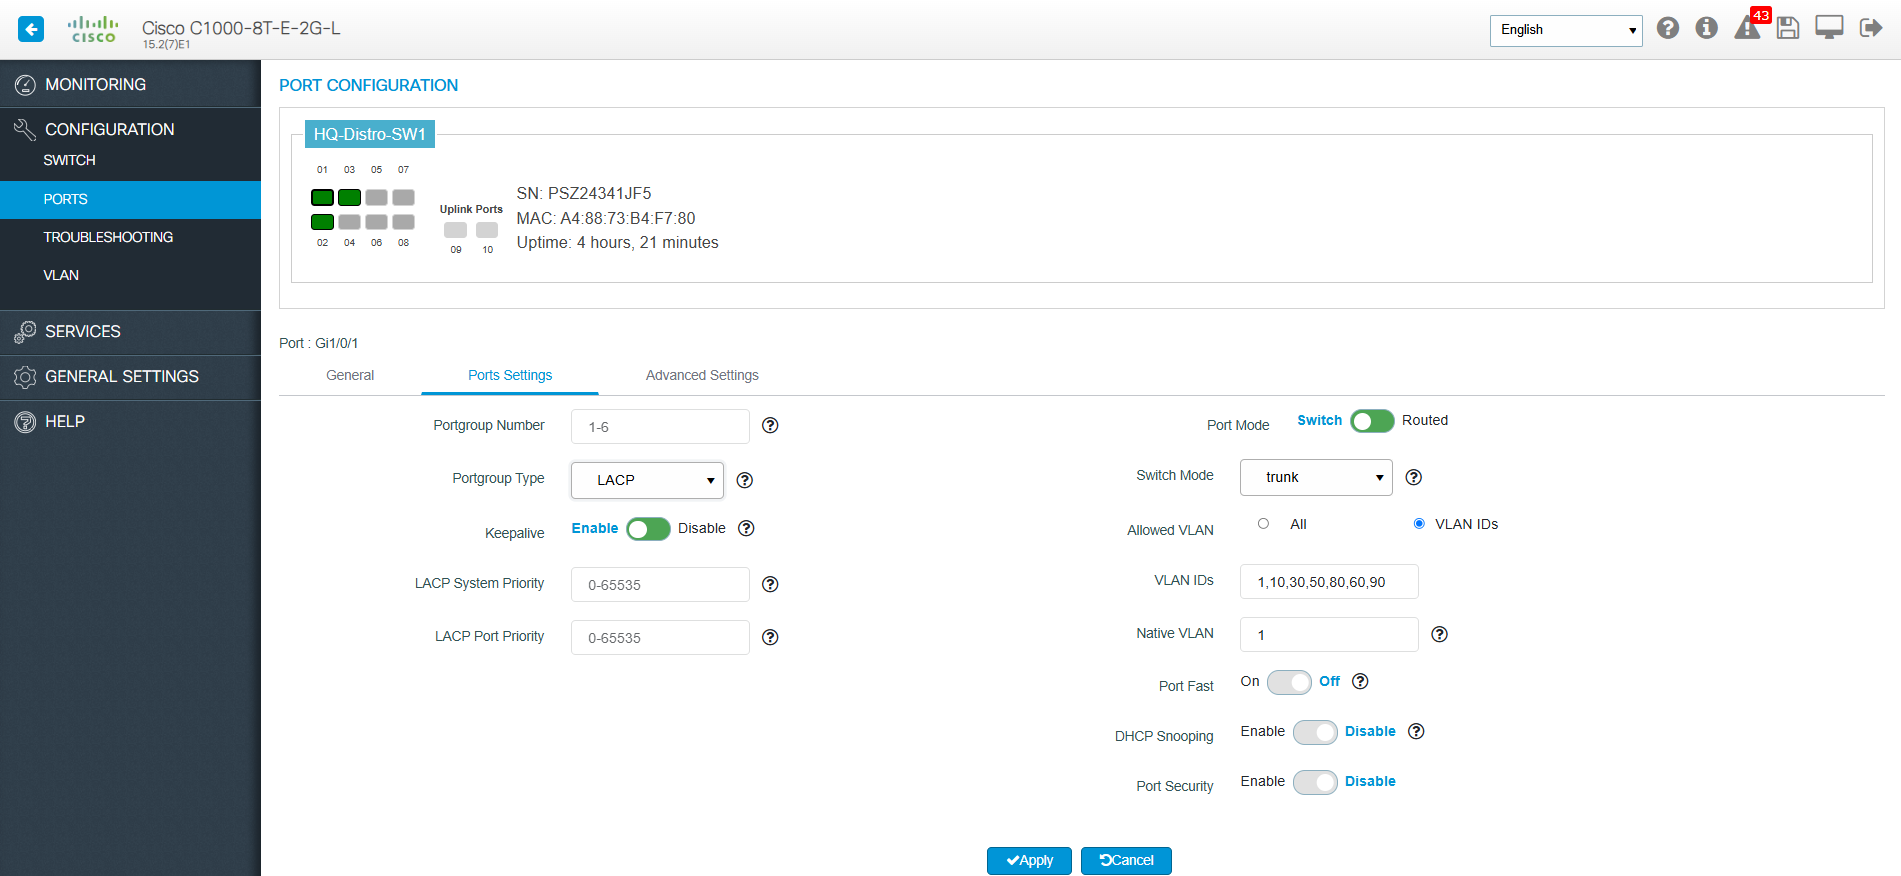Select port 02 on the switch diagram
Image resolution: width=1901 pixels, height=876 pixels.
coord(322,222)
